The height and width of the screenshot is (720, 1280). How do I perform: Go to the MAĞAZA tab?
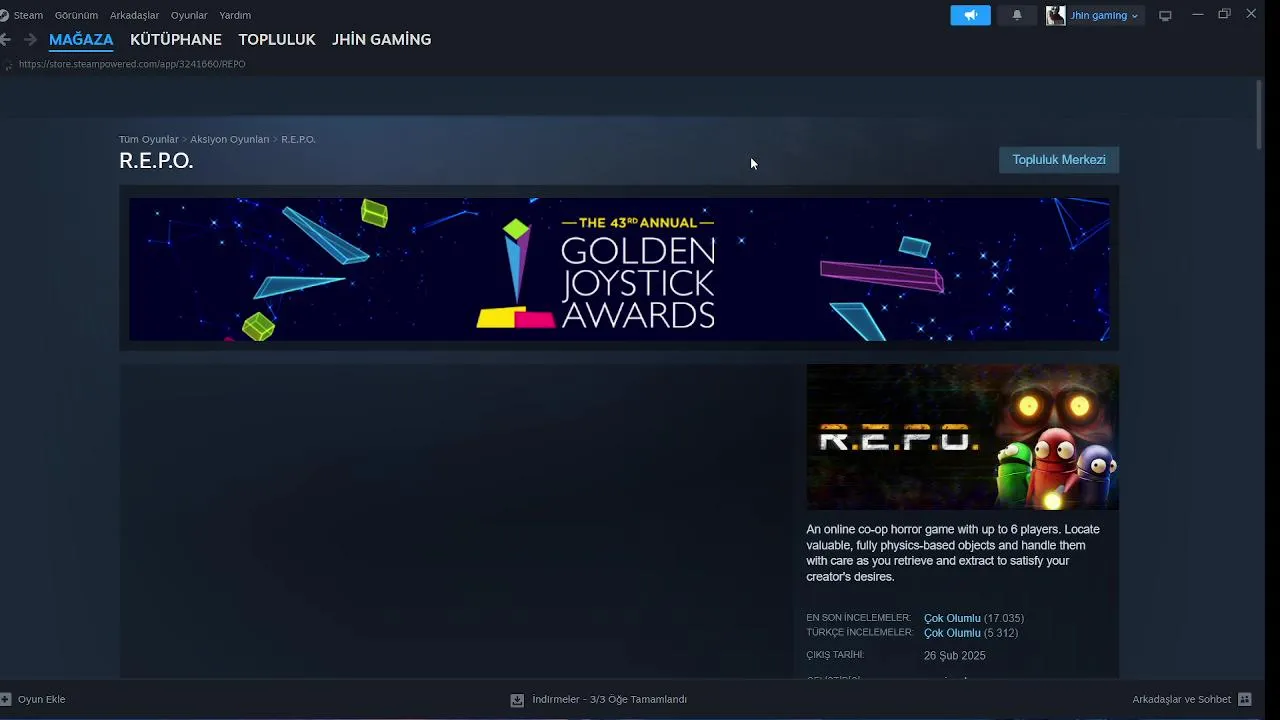(81, 39)
